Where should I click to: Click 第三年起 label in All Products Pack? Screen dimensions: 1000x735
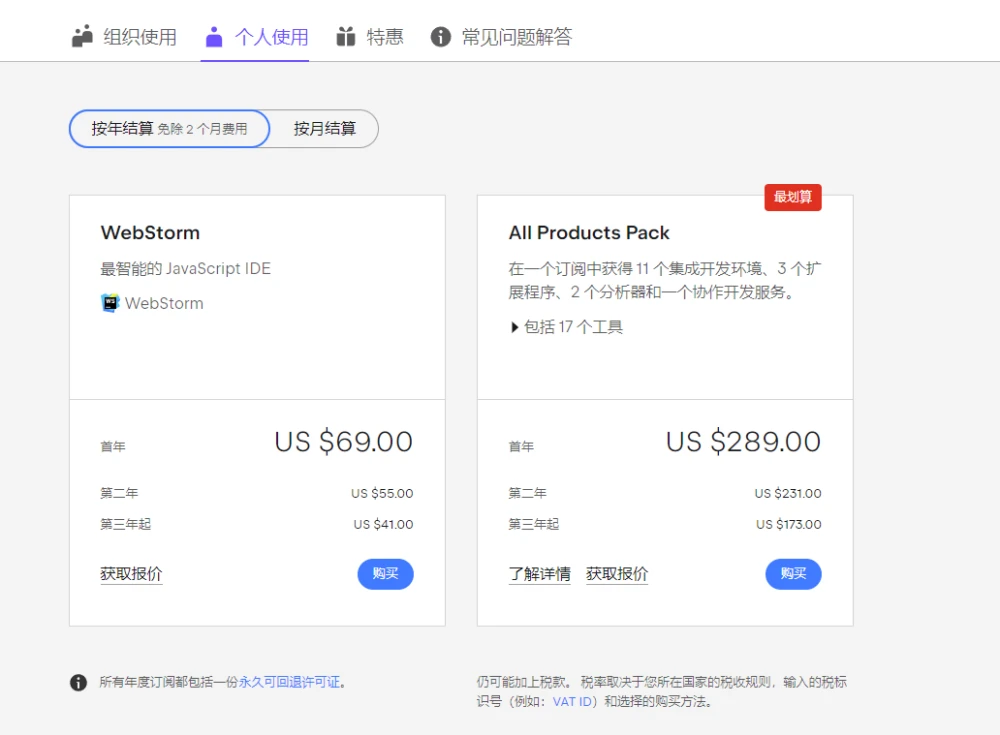[534, 524]
